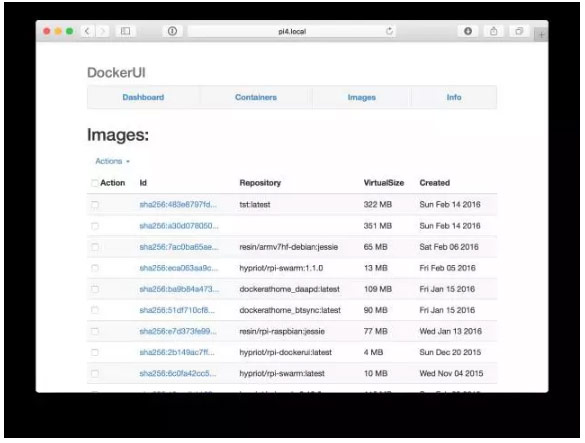585x443 pixels.
Task: Add a new tab with plus button
Action: click(x=541, y=35)
